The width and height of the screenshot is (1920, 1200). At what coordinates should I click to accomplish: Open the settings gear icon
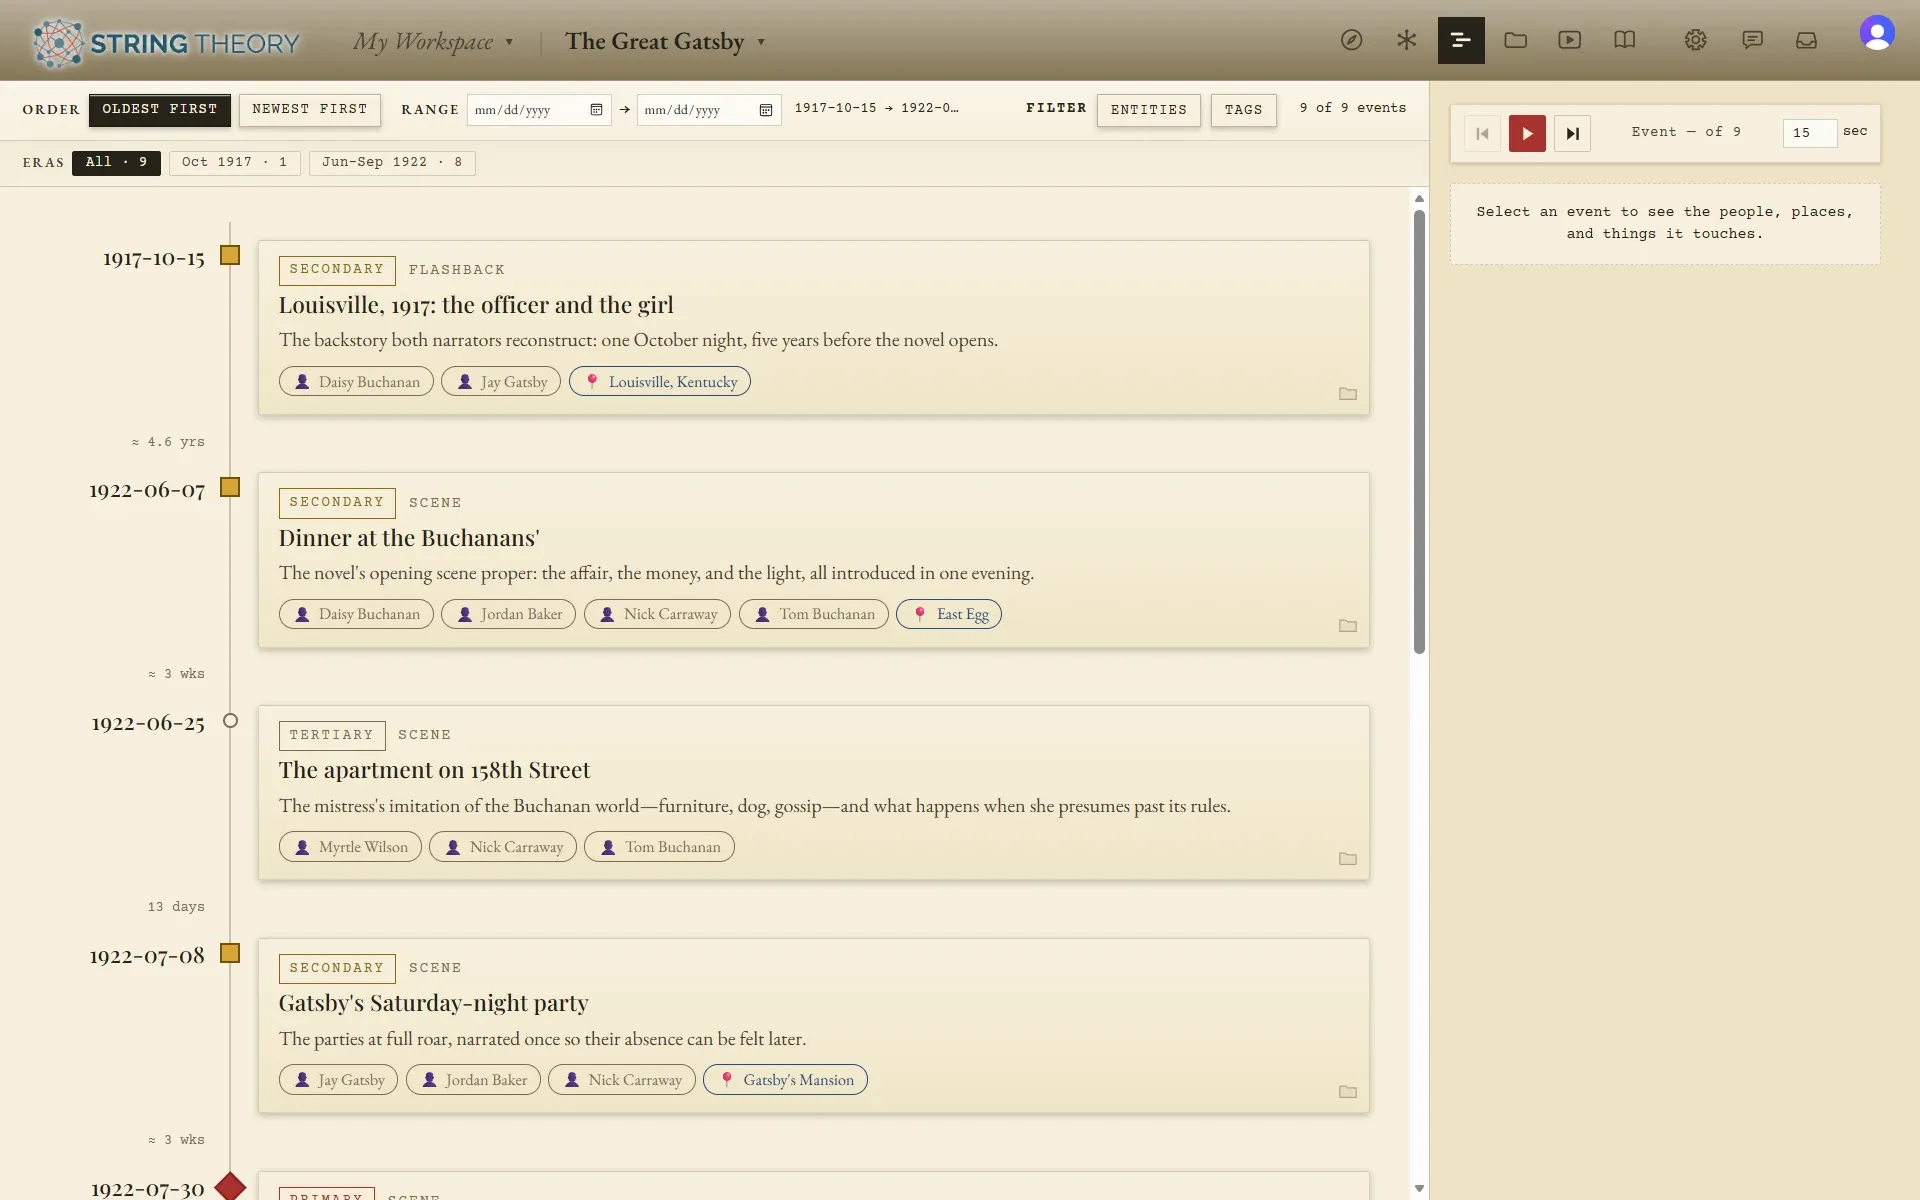coord(1695,40)
